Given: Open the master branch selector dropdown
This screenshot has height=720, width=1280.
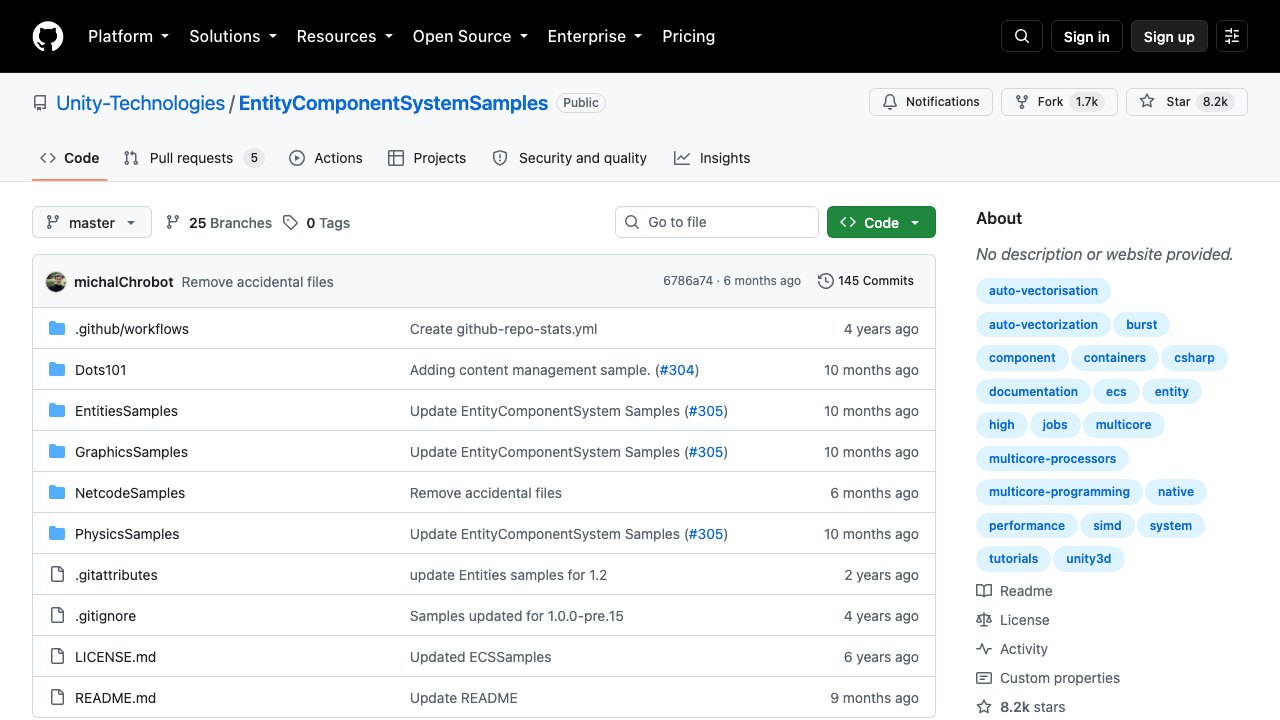Looking at the screenshot, I should [x=92, y=223].
